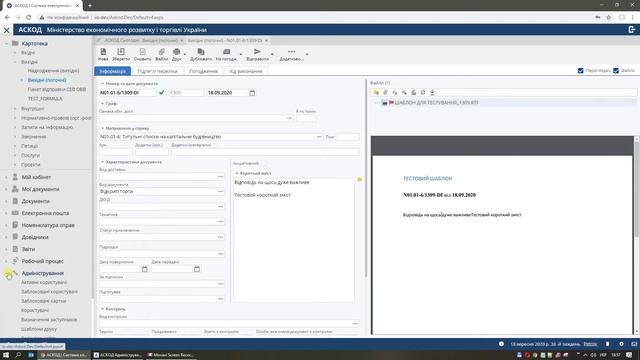
Task: Toggle the Перегляд checkbox
Action: [580, 71]
